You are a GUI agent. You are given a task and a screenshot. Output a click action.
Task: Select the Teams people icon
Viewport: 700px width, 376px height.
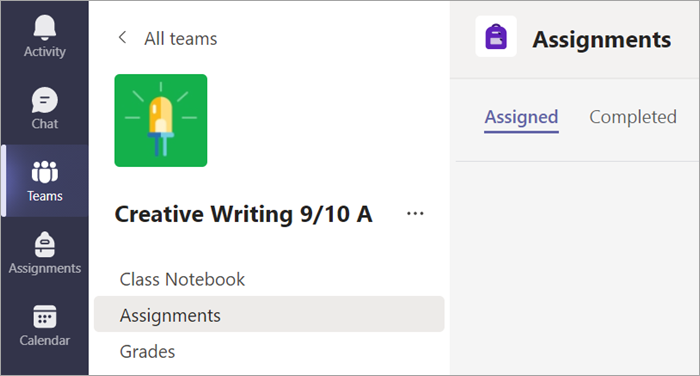[45, 172]
